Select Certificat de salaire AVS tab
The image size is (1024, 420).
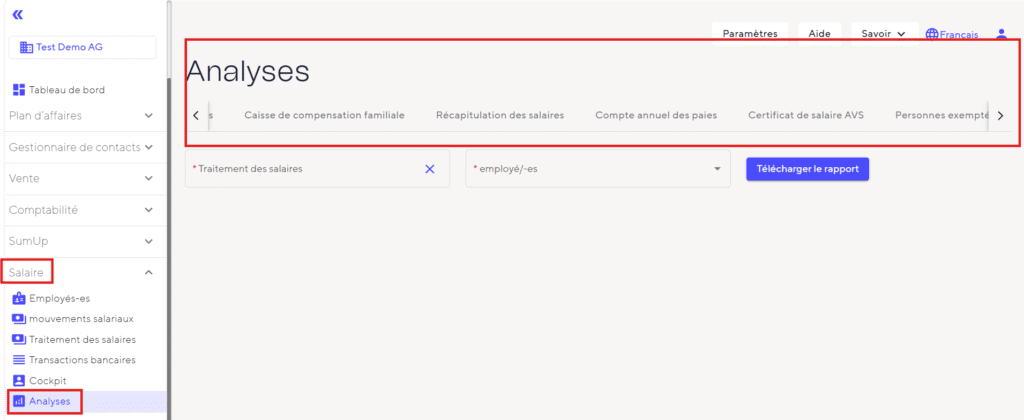[805, 115]
